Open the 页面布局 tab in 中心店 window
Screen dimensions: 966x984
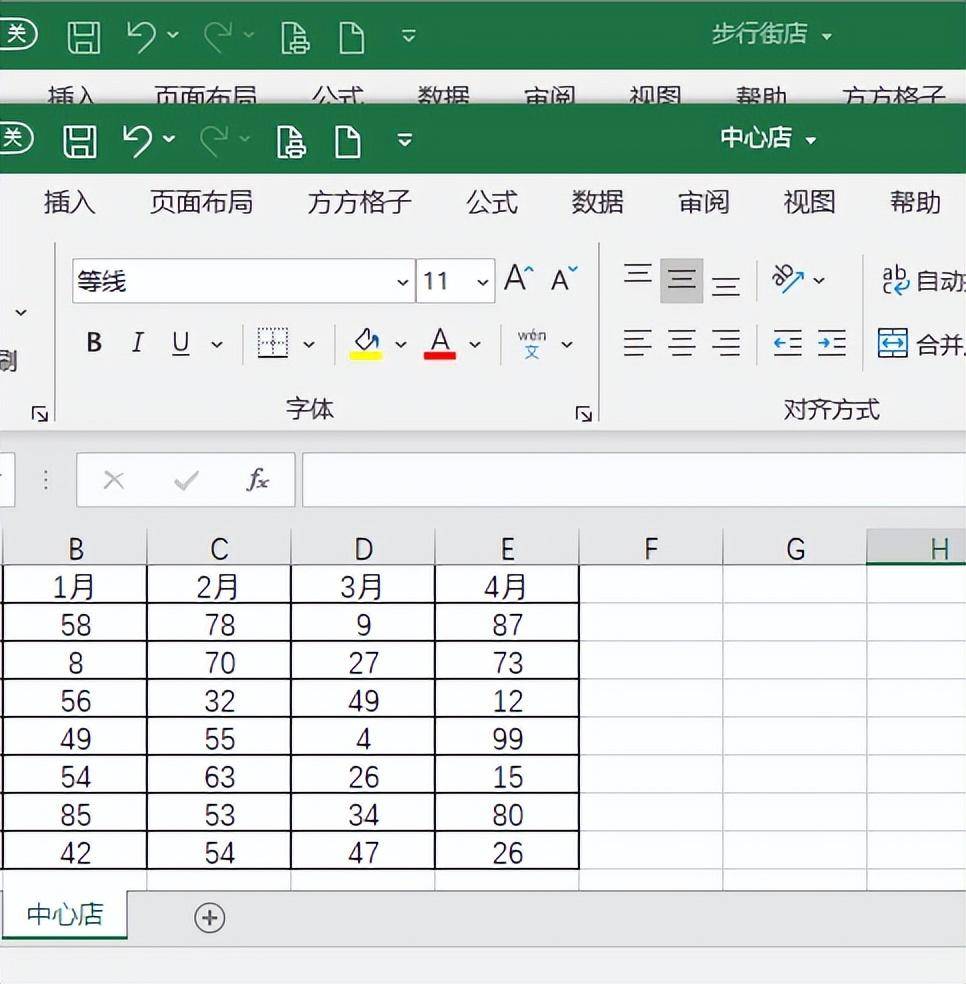[201, 202]
